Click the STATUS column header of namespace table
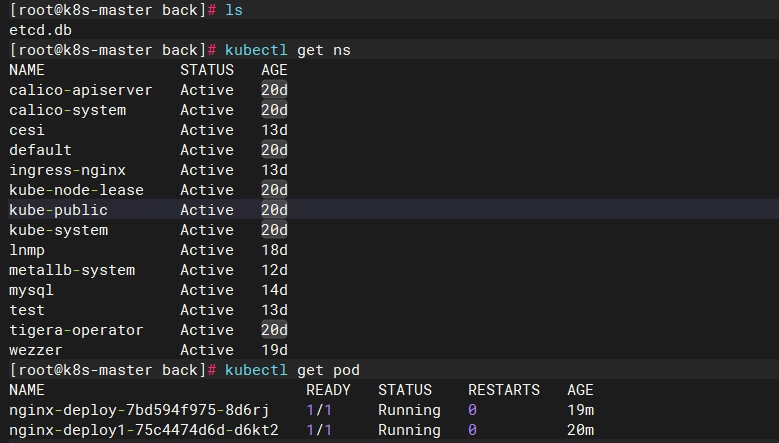 coord(207,70)
